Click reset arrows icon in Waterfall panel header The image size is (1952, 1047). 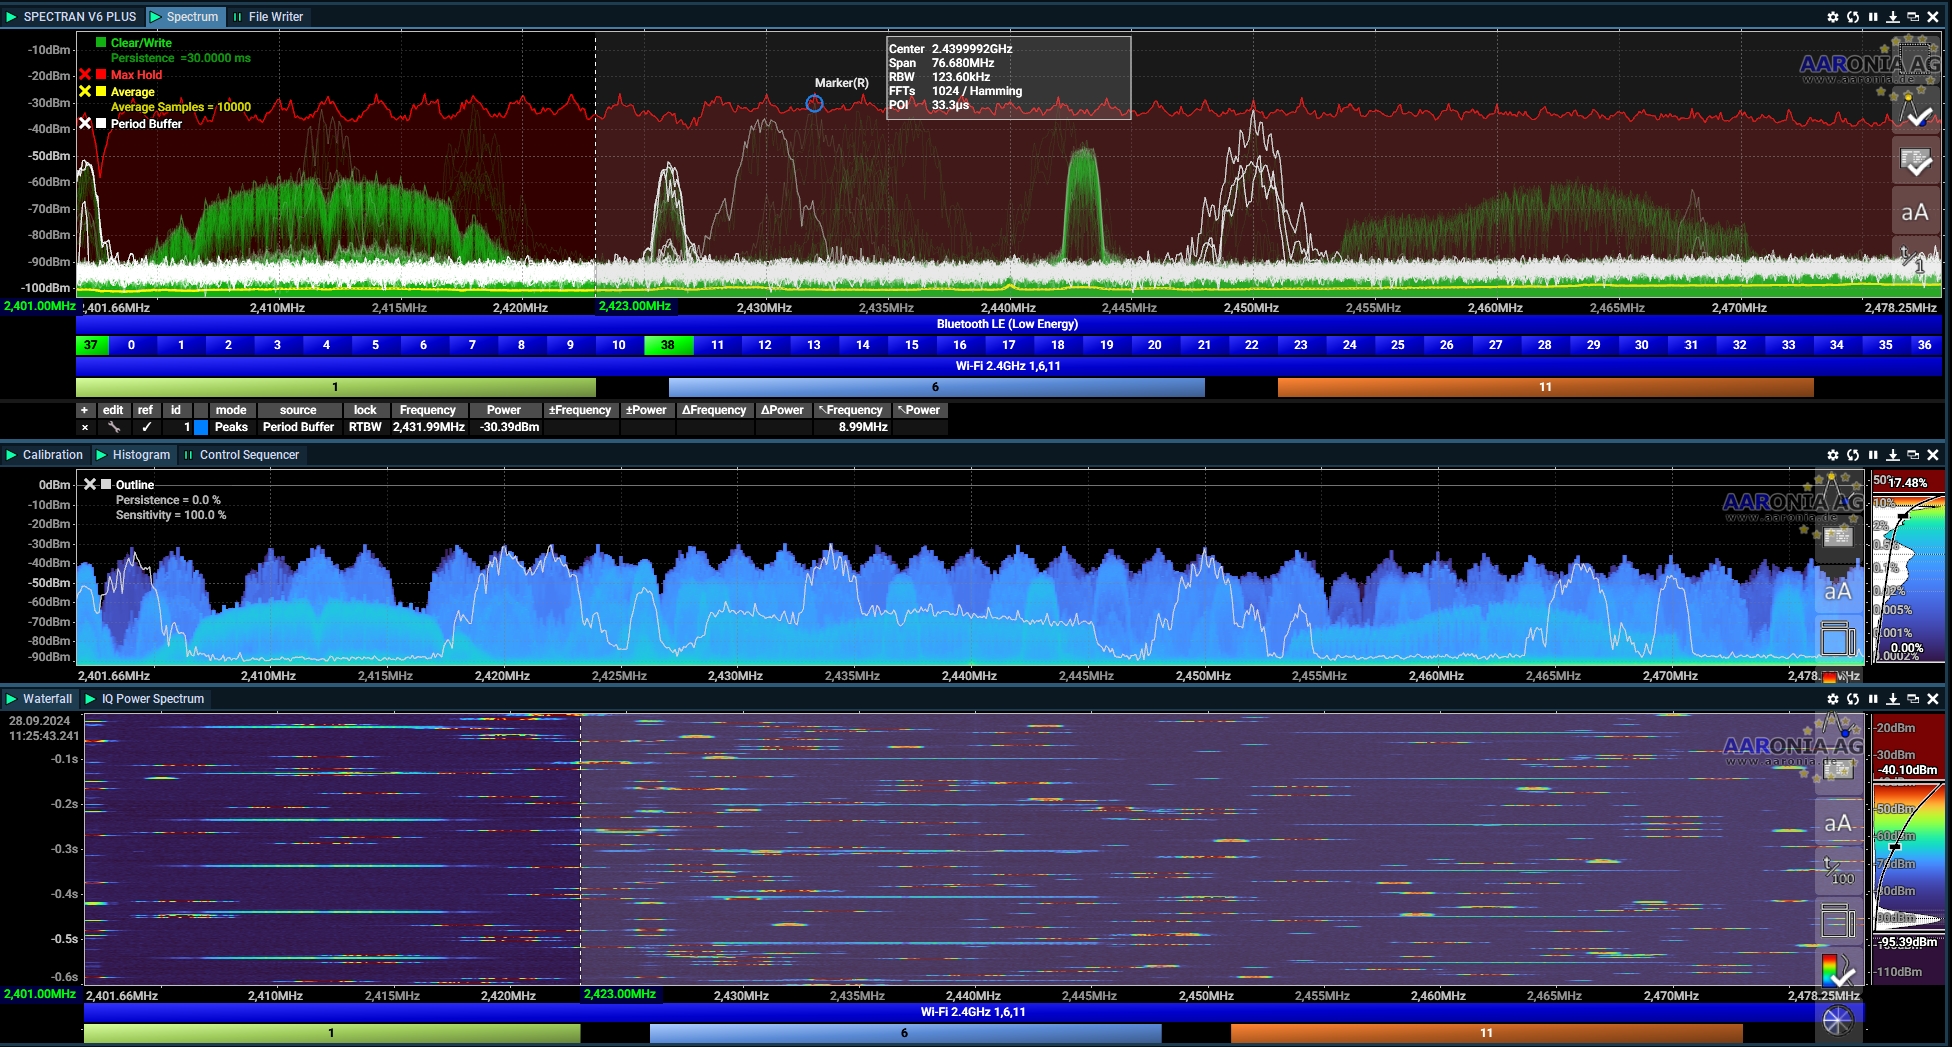[x=1853, y=699]
